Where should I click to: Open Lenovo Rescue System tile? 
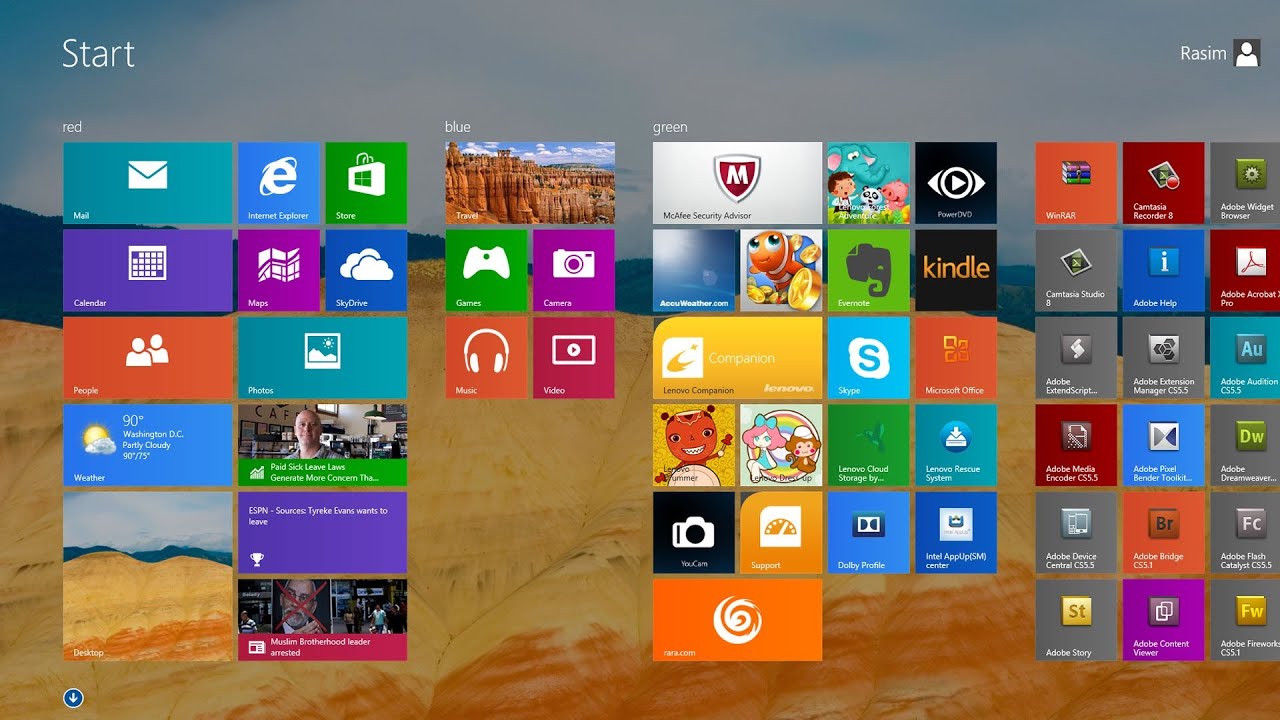956,445
